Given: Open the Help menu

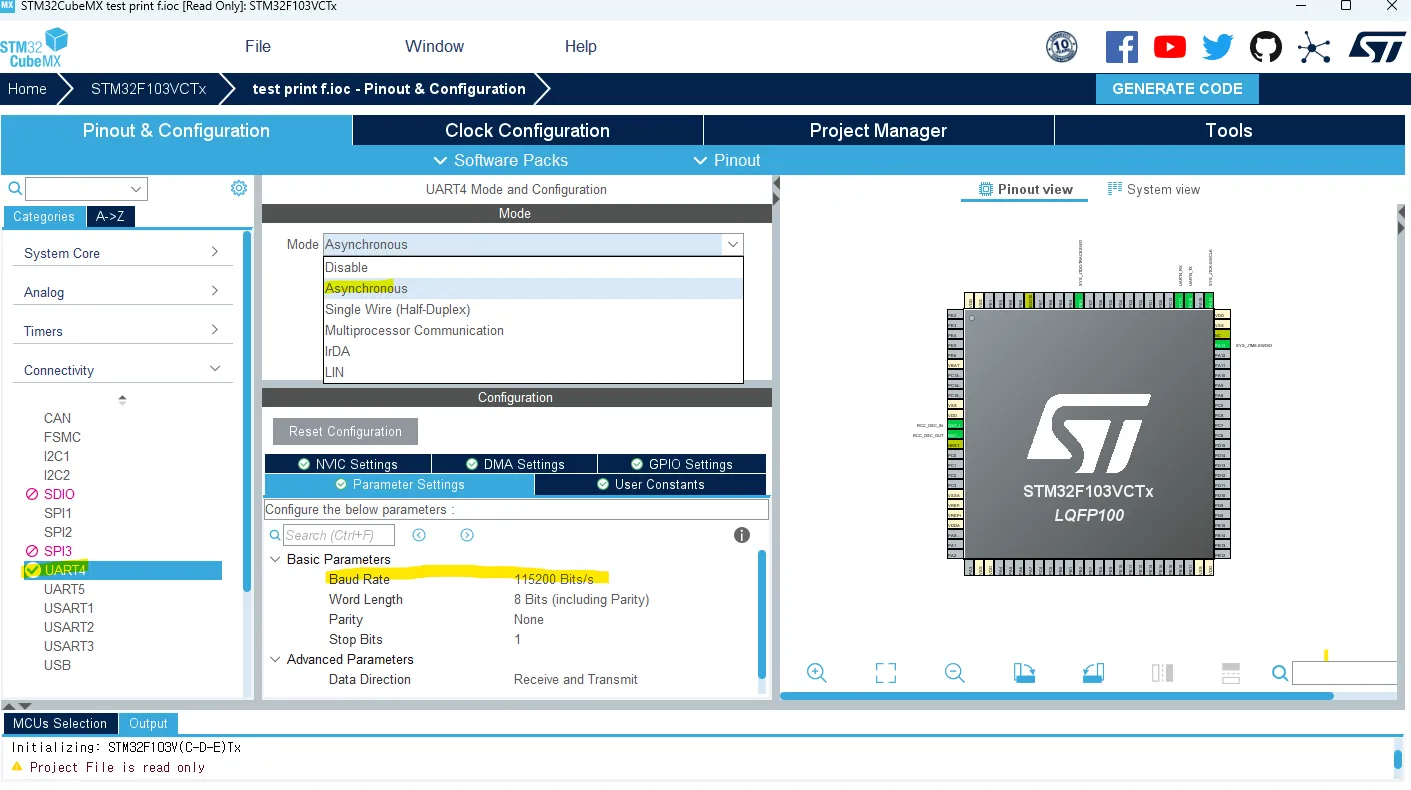Looking at the screenshot, I should (x=580, y=46).
